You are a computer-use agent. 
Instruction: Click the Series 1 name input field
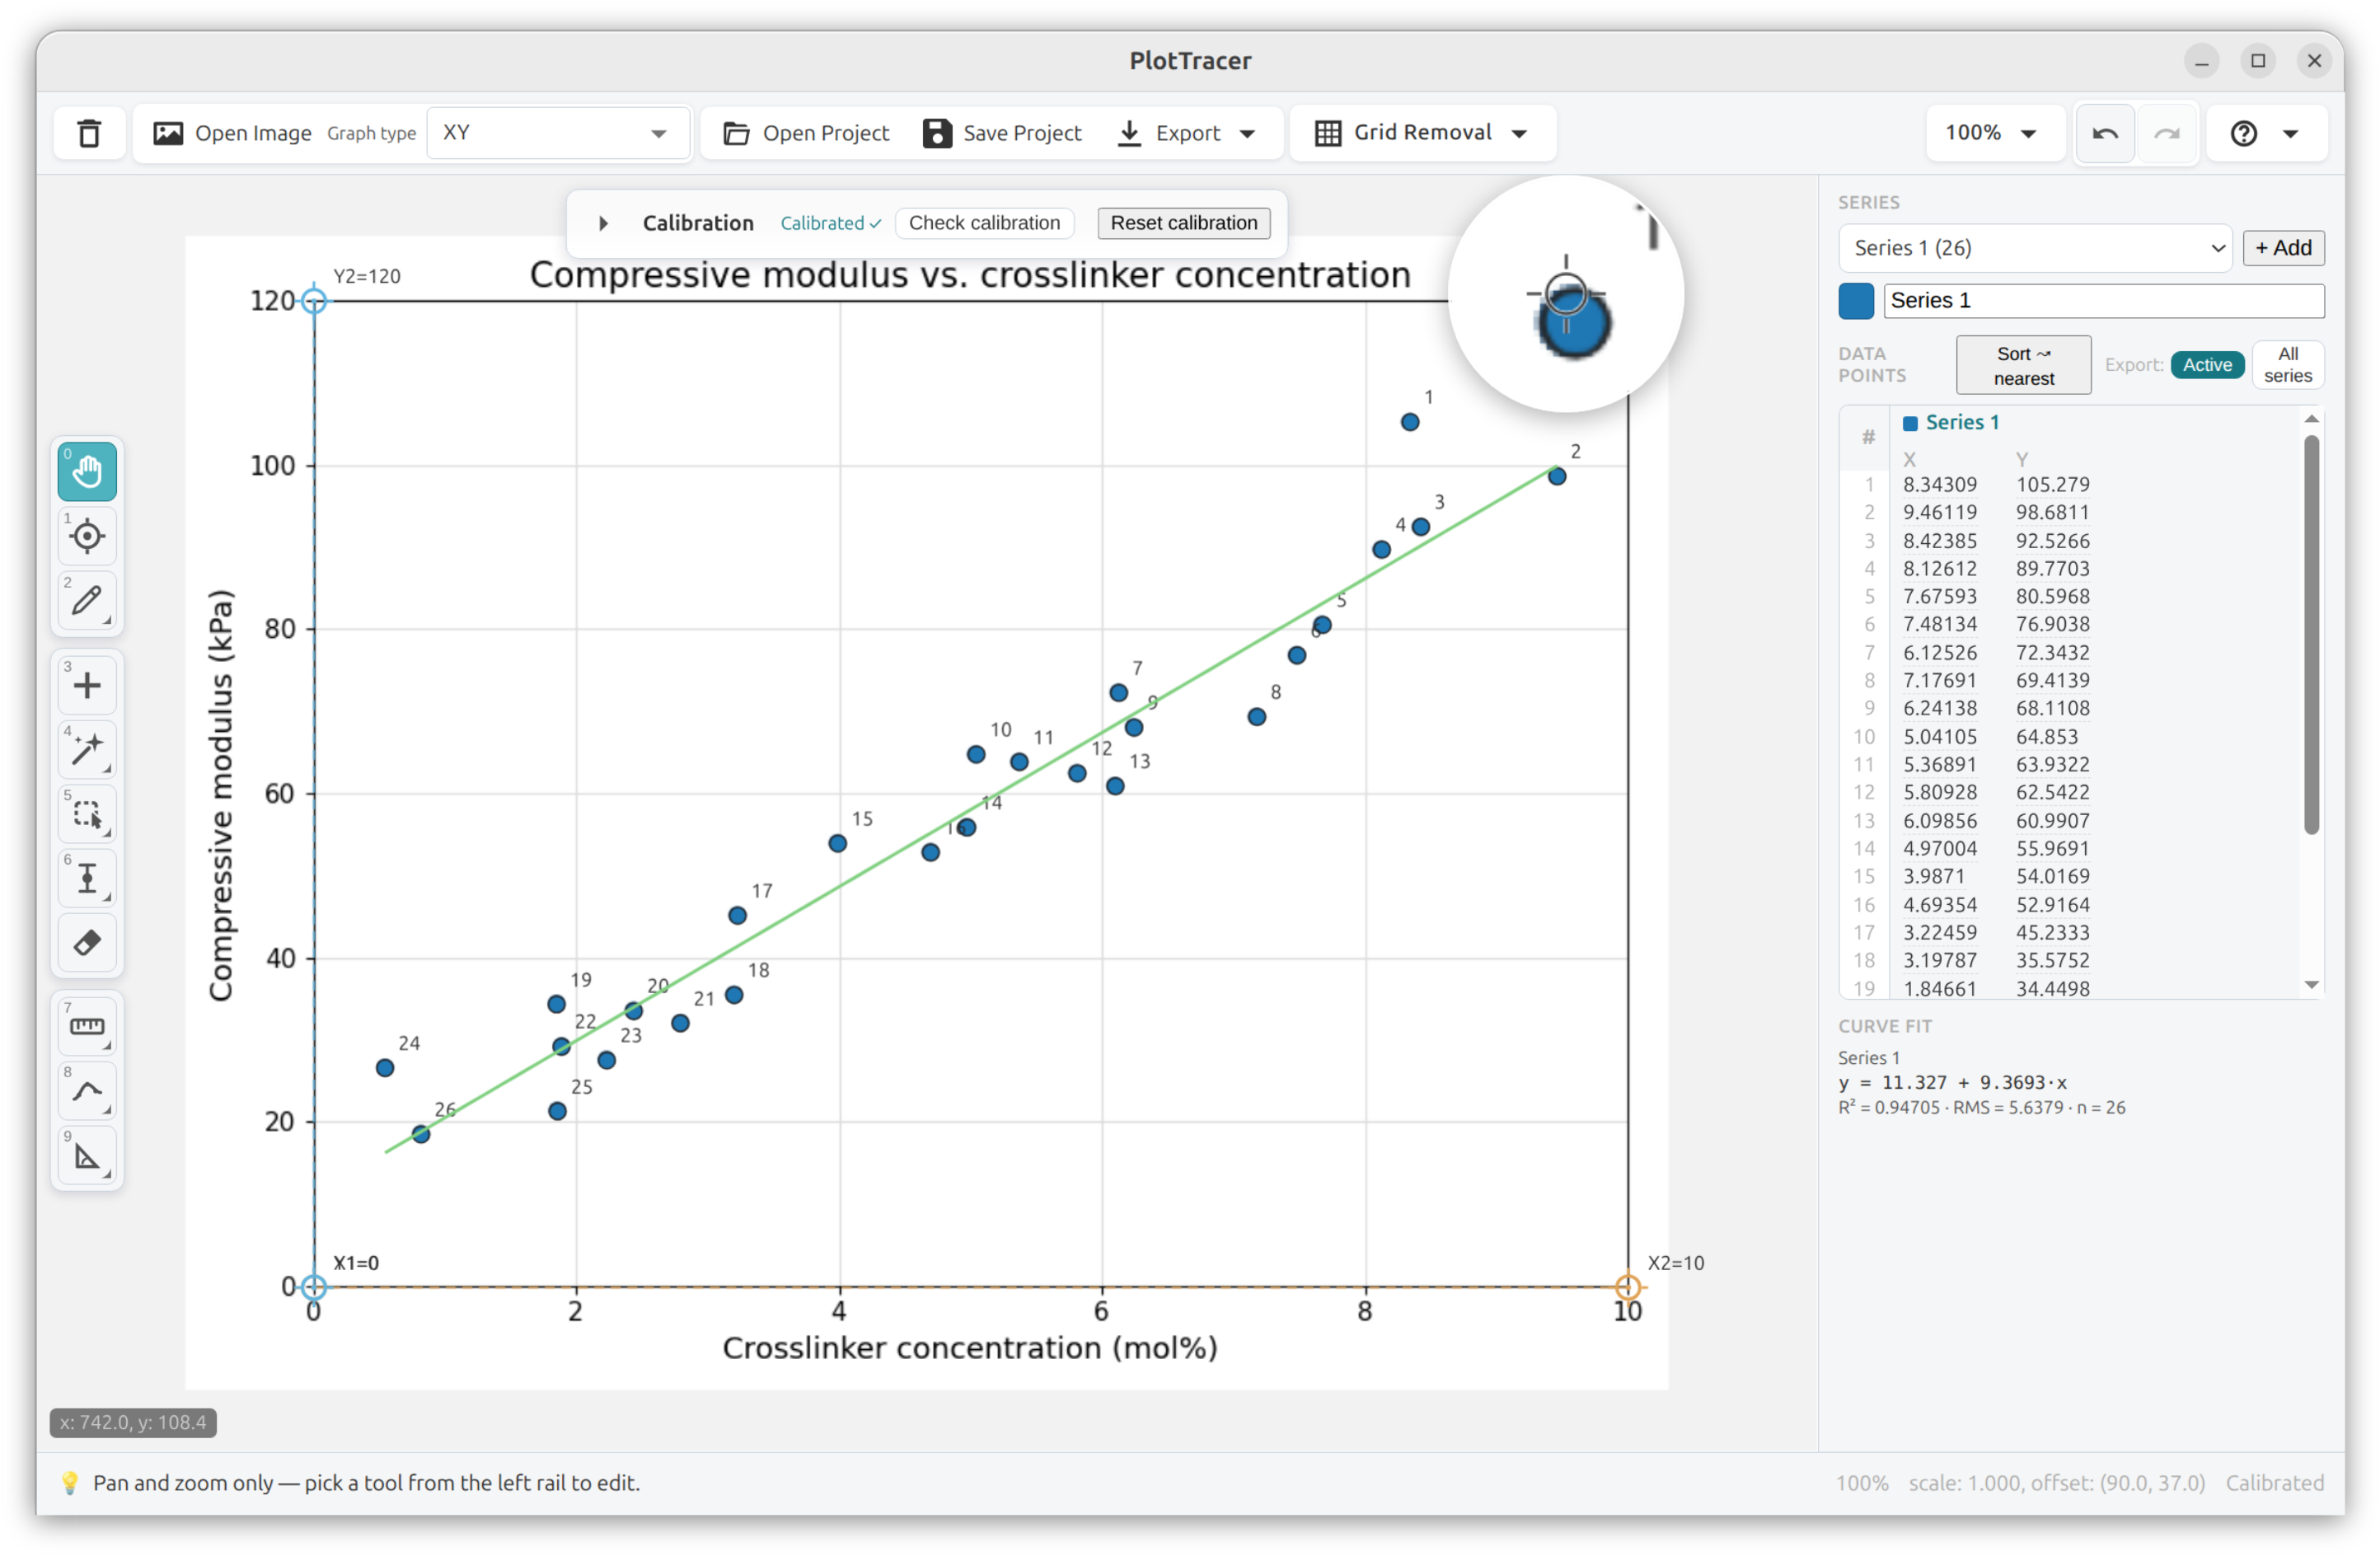coord(2104,301)
